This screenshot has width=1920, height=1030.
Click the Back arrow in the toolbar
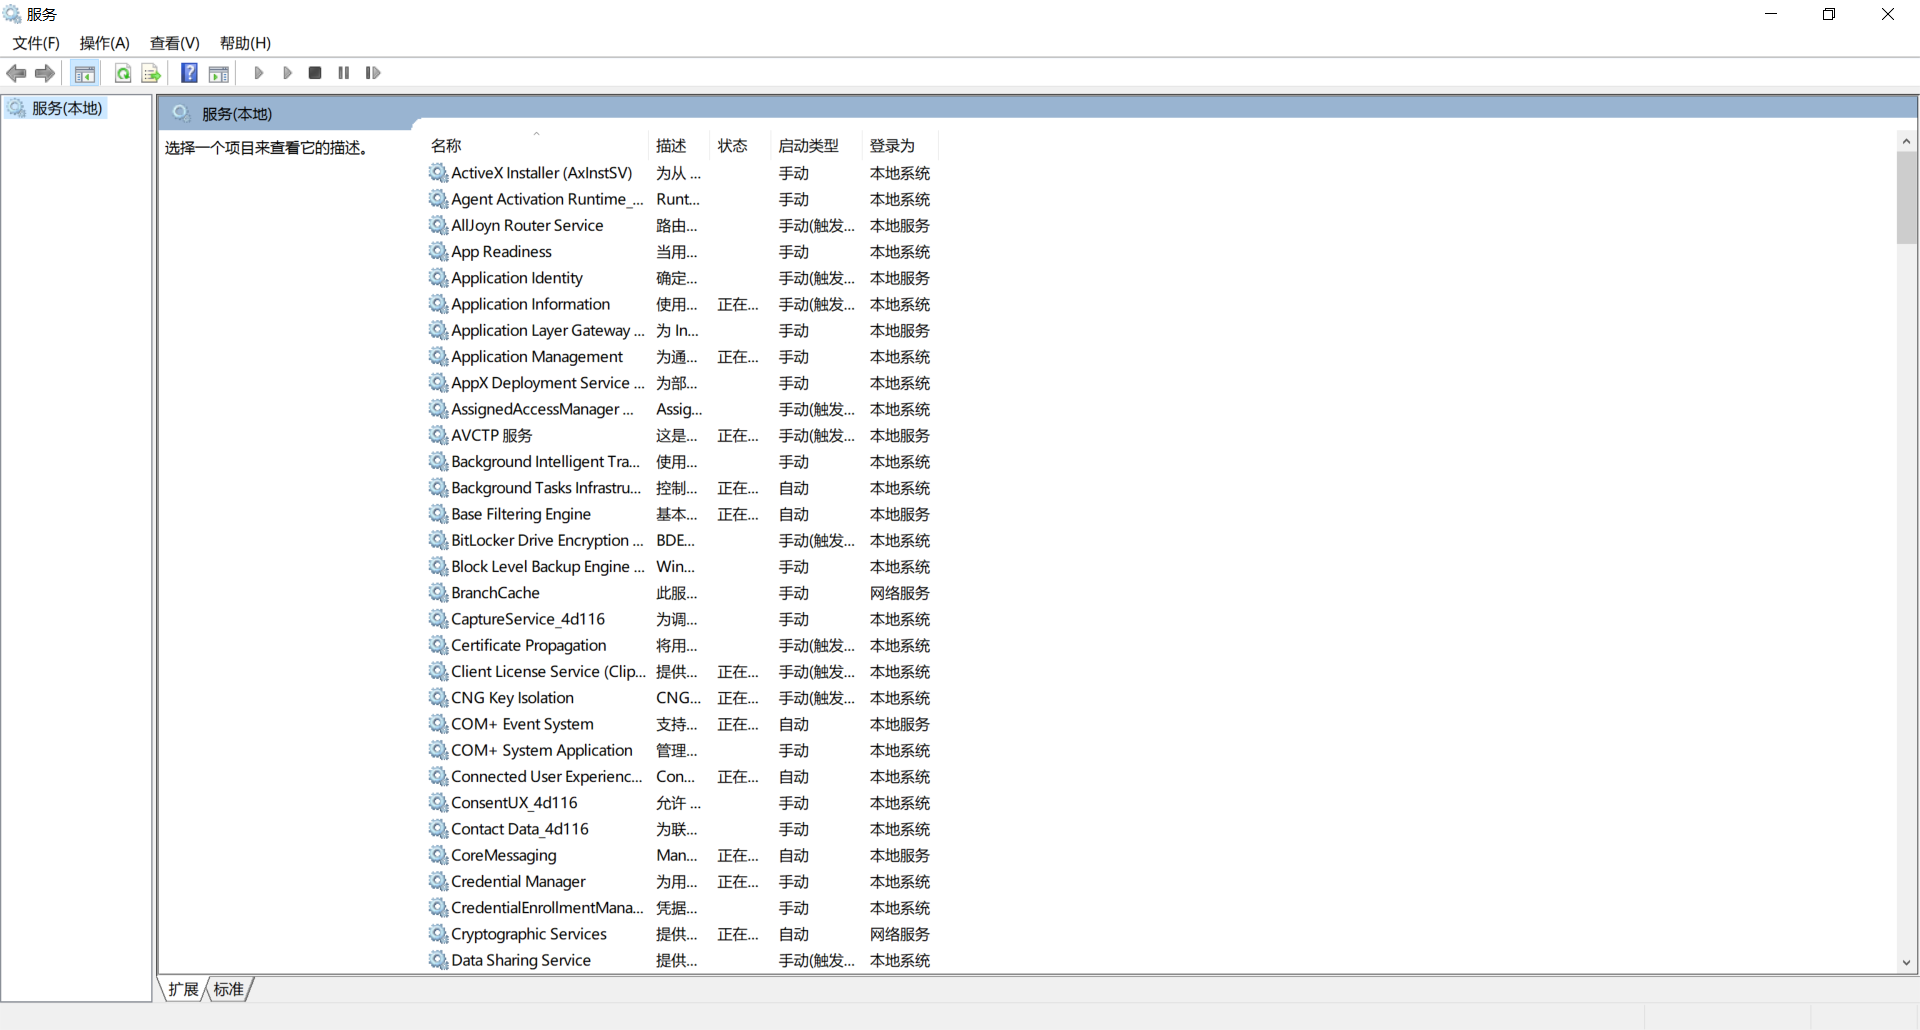16,73
